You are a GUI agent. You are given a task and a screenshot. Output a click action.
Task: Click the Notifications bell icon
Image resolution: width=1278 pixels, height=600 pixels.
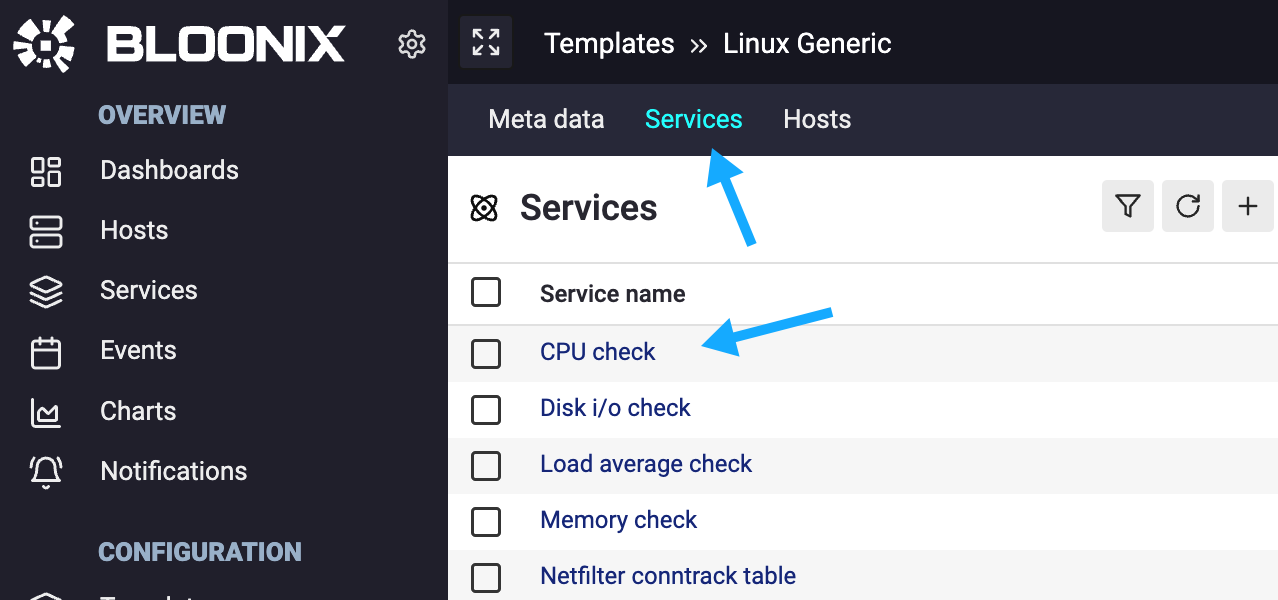pyautogui.click(x=46, y=472)
